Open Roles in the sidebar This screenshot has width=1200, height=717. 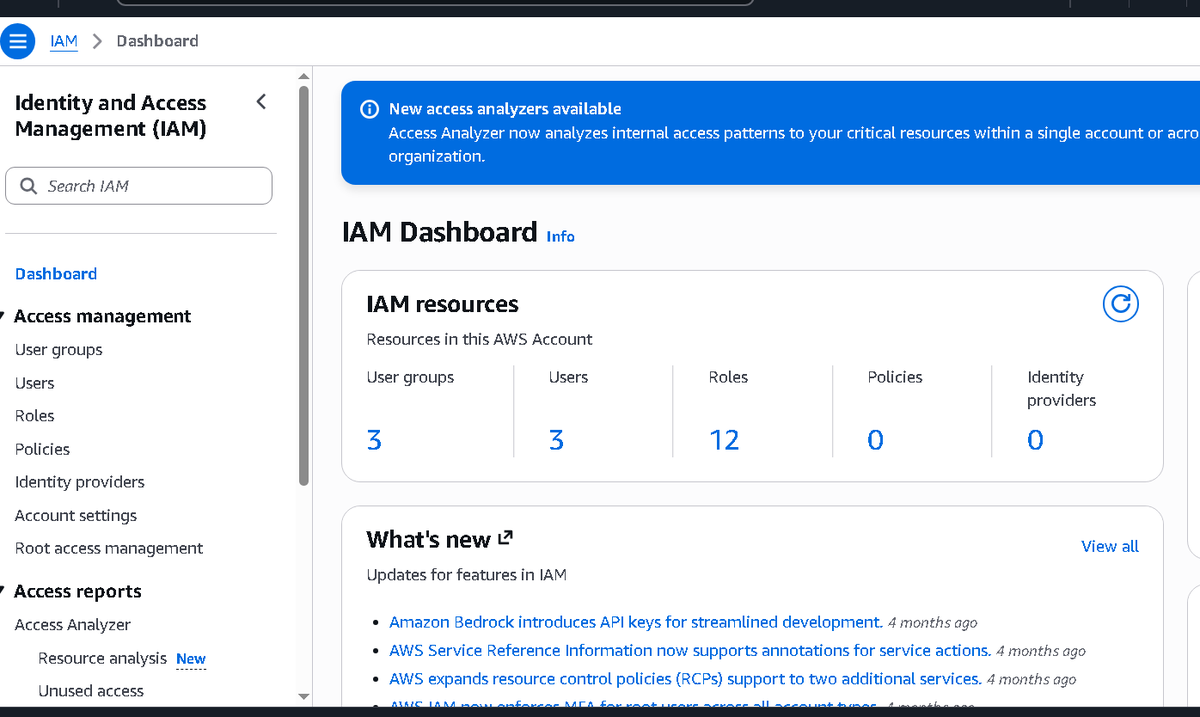click(x=35, y=416)
